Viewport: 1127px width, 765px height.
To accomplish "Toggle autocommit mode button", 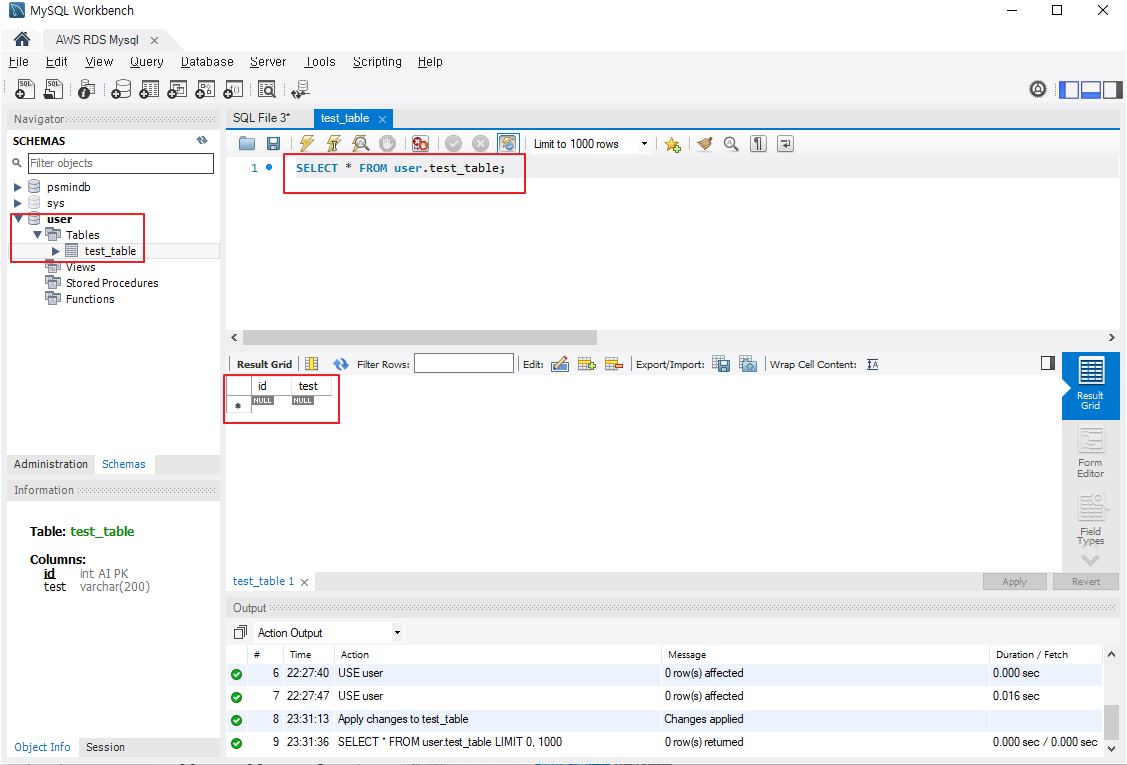I will click(x=507, y=144).
